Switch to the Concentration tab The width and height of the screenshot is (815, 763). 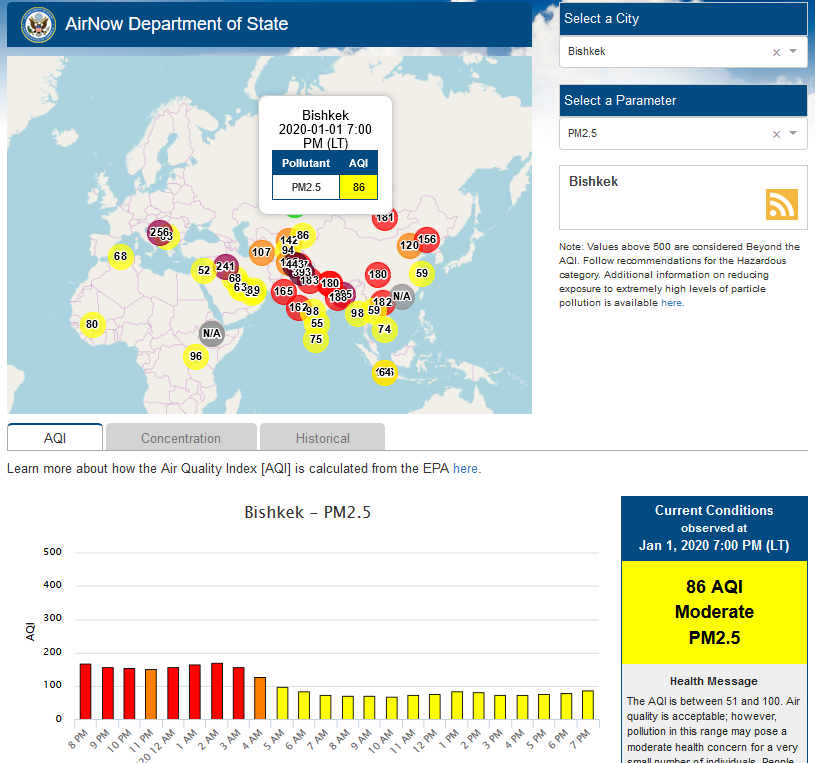tap(181, 438)
